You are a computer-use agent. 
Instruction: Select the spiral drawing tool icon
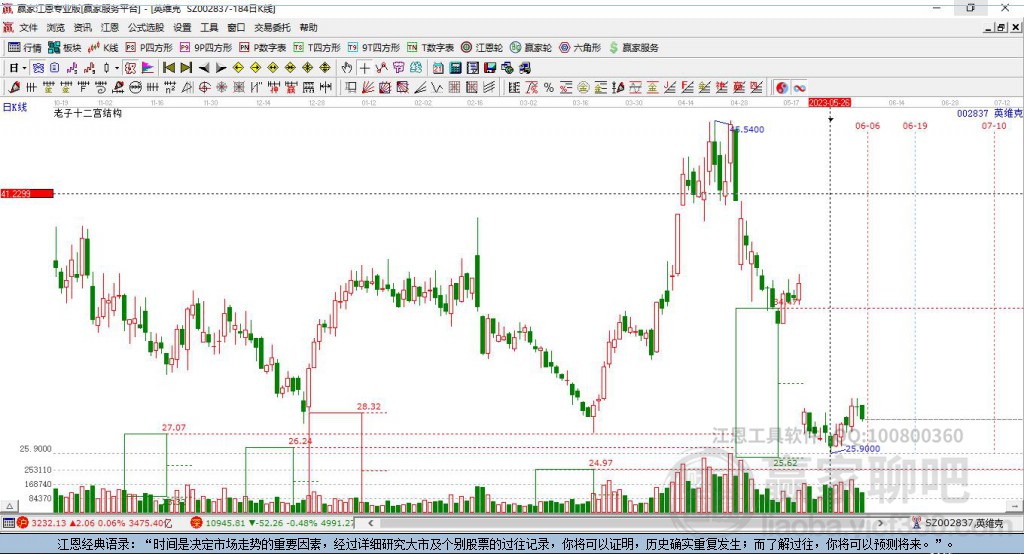click(x=101, y=88)
